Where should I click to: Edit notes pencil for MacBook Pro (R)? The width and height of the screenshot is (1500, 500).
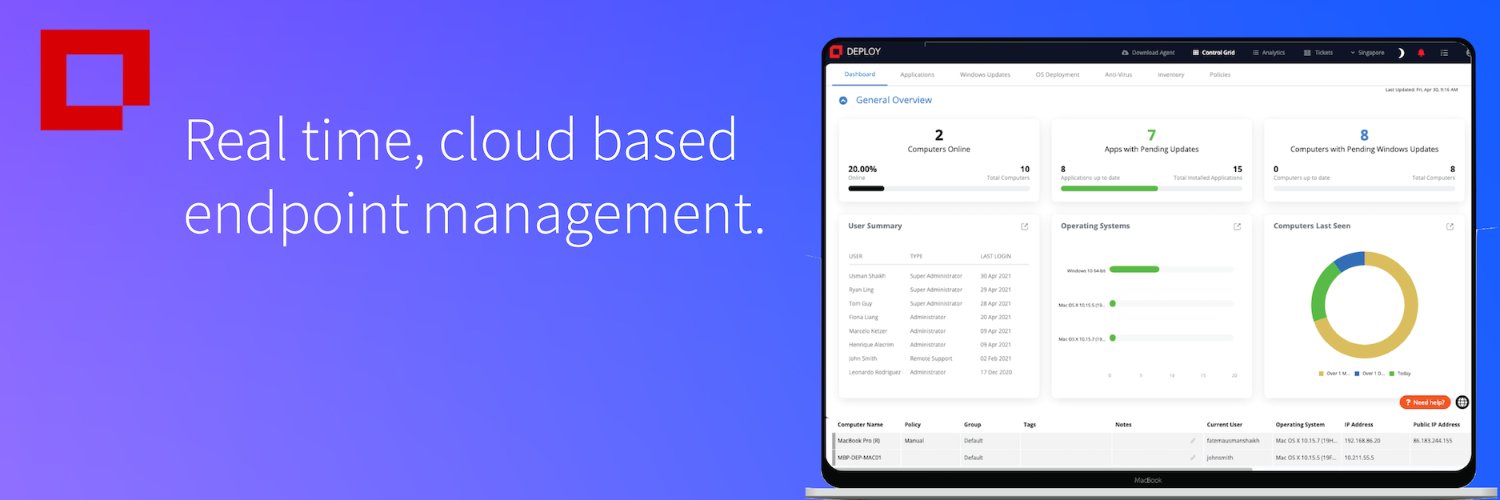tap(1192, 441)
